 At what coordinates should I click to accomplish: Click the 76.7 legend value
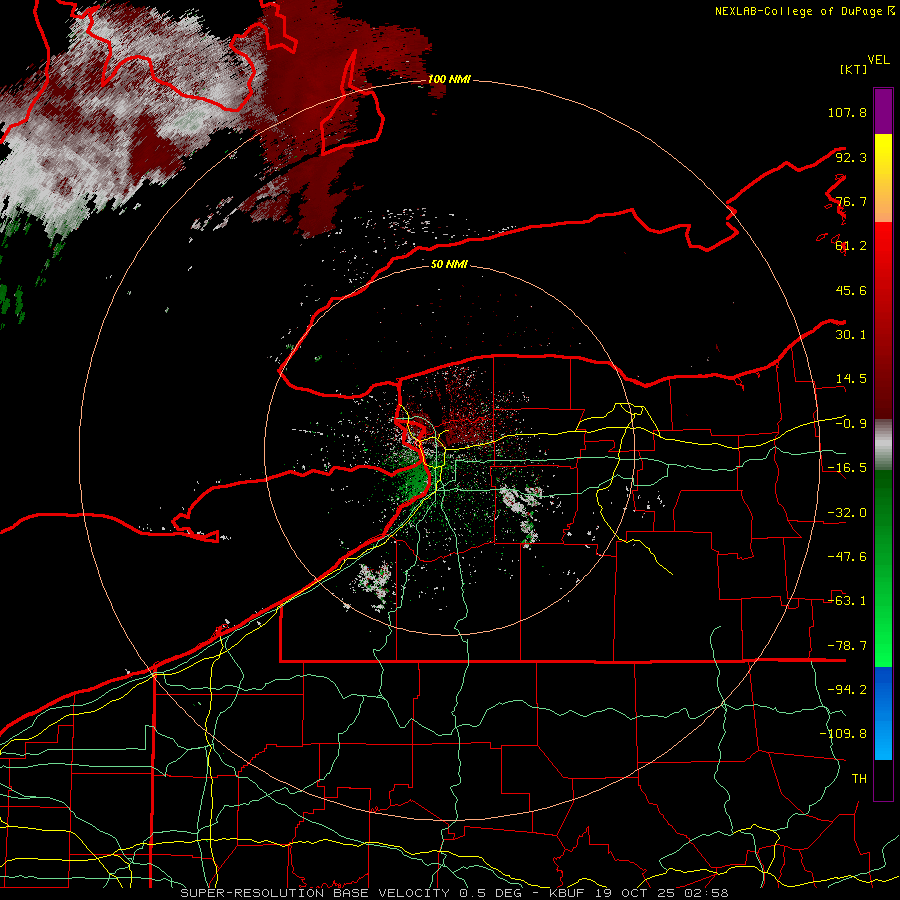[851, 201]
